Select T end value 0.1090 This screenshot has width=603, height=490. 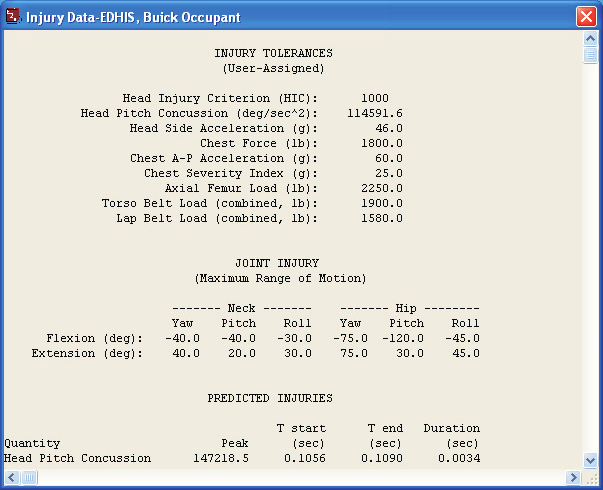(x=382, y=458)
